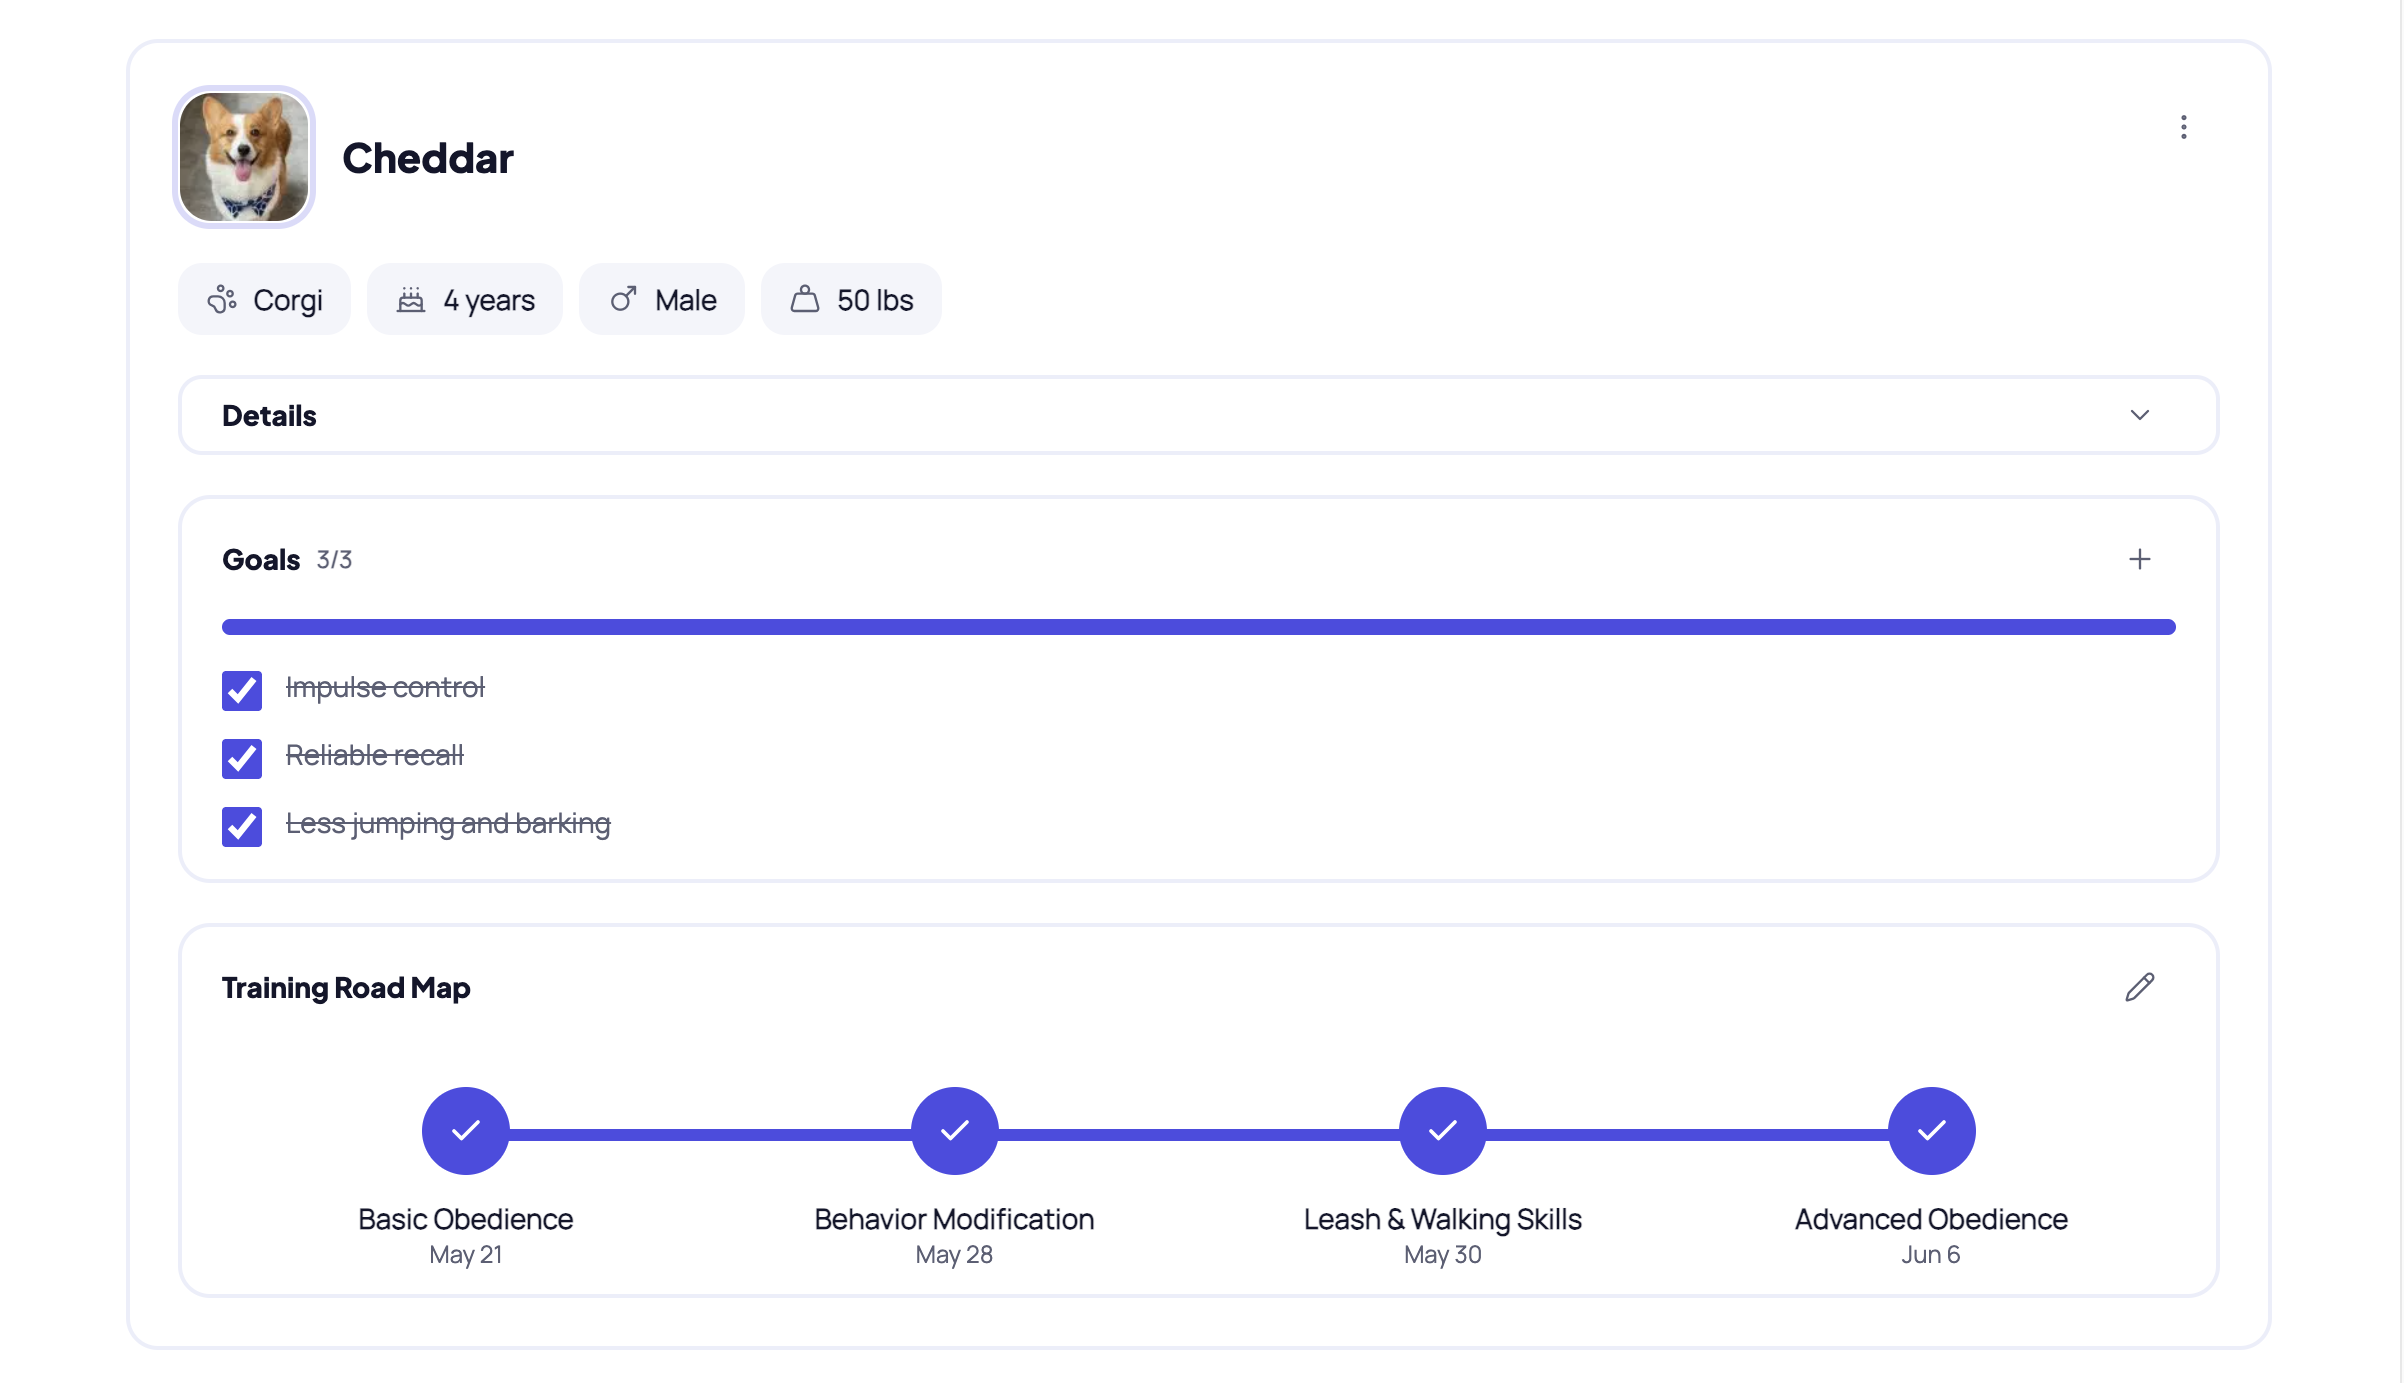Click the Reliable recall strikethrough text
This screenshot has width=2404, height=1383.
(375, 755)
